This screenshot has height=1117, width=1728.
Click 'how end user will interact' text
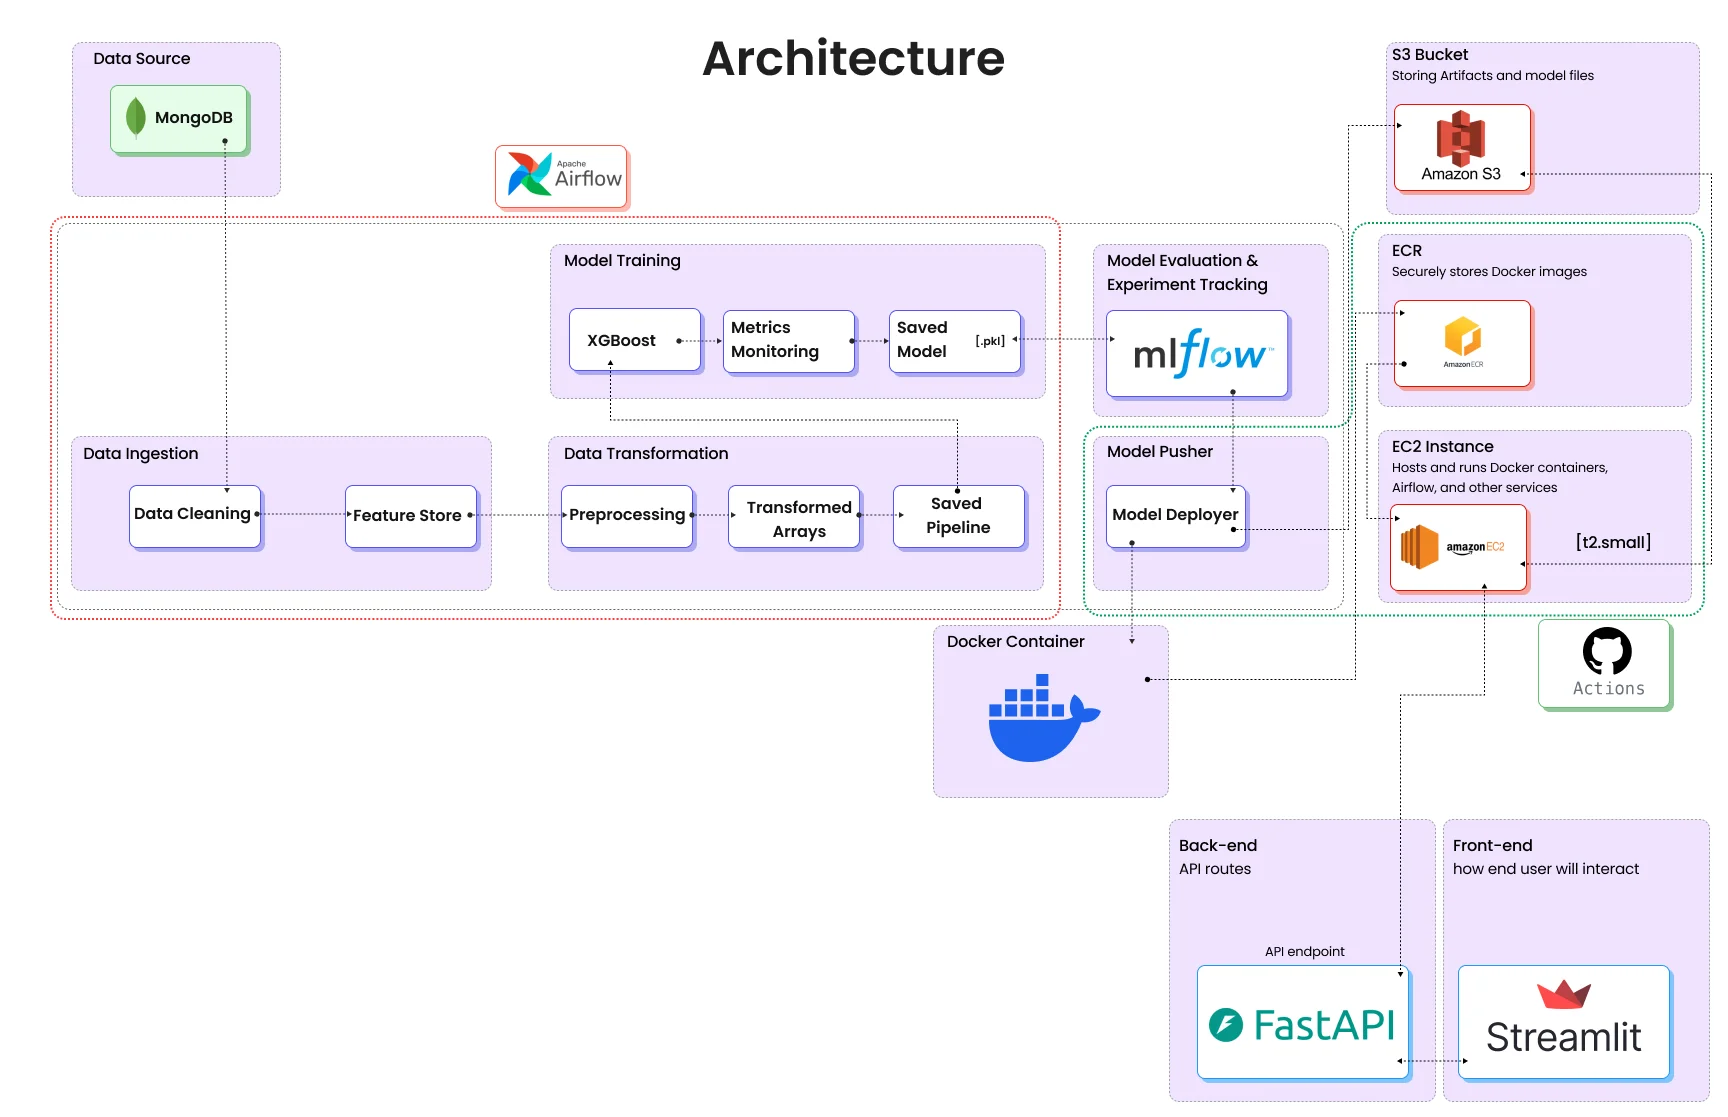pos(1546,870)
